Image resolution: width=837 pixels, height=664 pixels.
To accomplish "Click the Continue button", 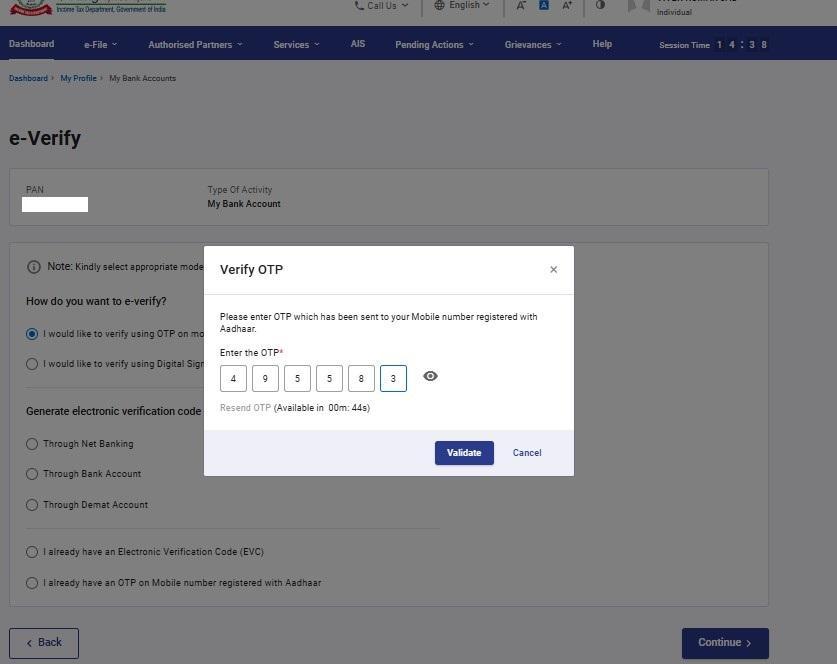I will 725,643.
